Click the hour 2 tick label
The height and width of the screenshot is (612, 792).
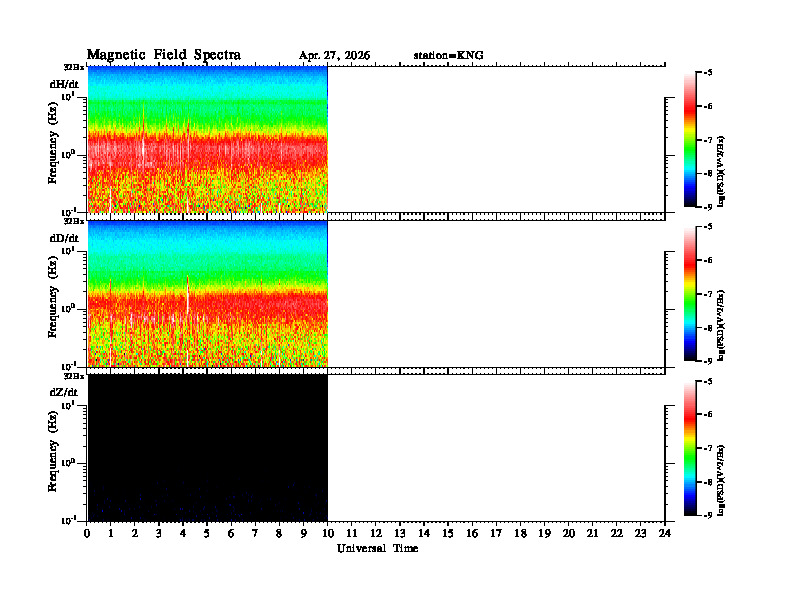(135, 534)
